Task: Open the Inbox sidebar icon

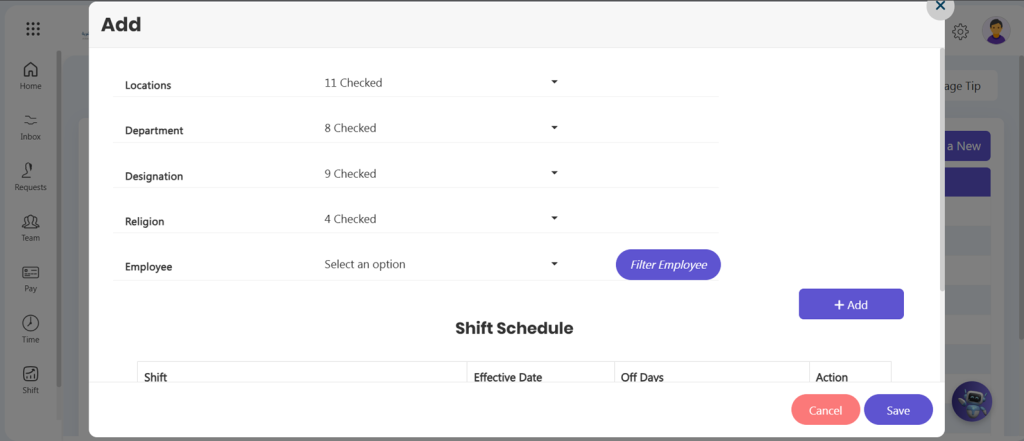Action: click(31, 127)
